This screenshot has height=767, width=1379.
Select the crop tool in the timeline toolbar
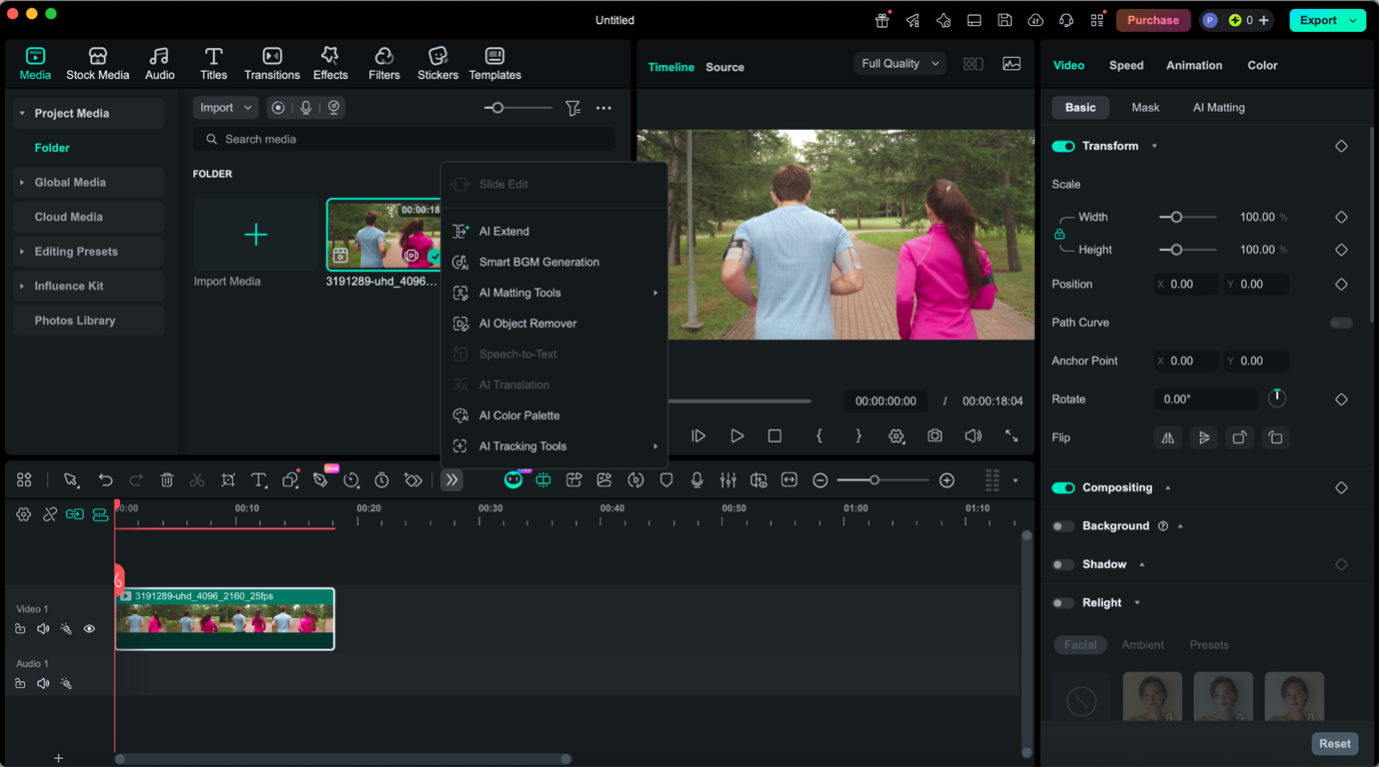228,480
